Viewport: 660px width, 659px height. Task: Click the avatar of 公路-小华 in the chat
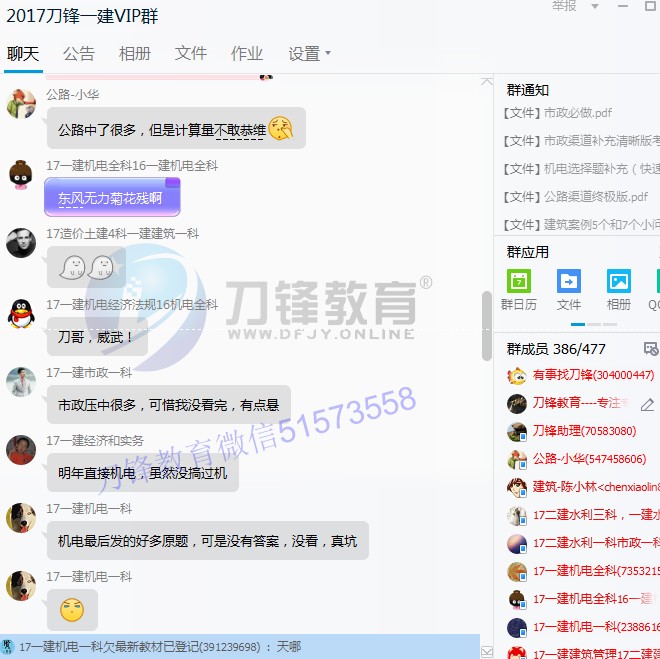21,104
